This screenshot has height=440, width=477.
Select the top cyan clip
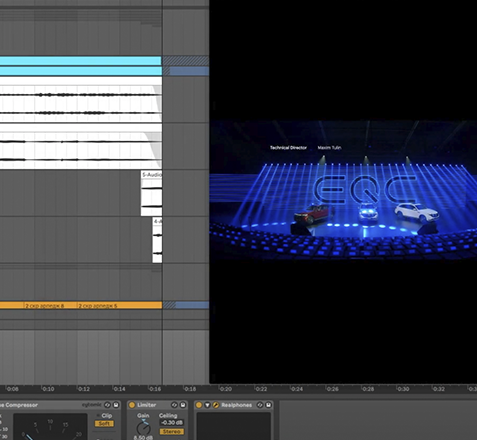(x=80, y=61)
